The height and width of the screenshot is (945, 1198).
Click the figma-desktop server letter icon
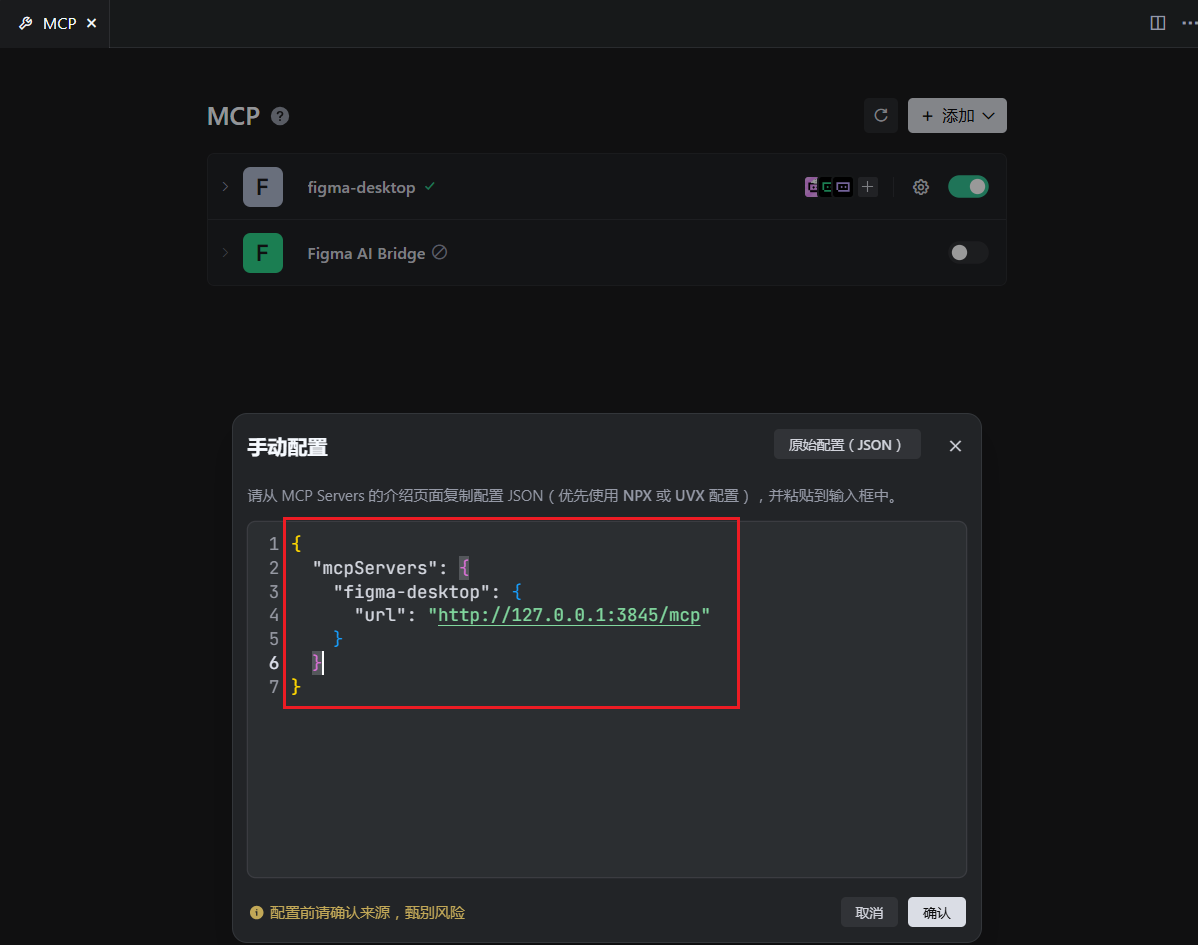(x=263, y=186)
